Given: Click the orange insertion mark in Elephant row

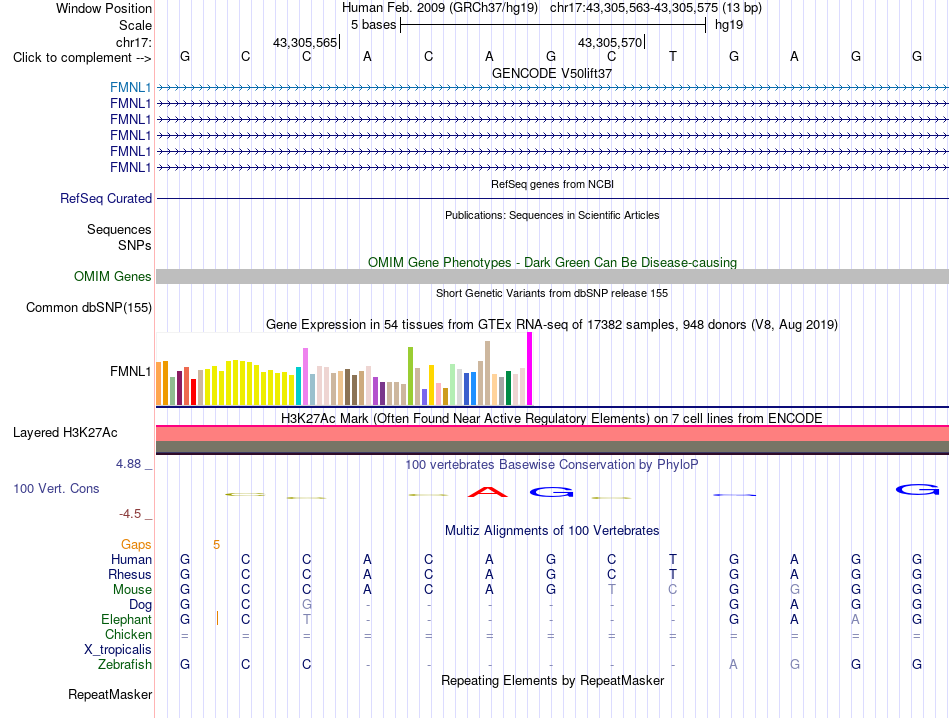Looking at the screenshot, I should pos(217,619).
